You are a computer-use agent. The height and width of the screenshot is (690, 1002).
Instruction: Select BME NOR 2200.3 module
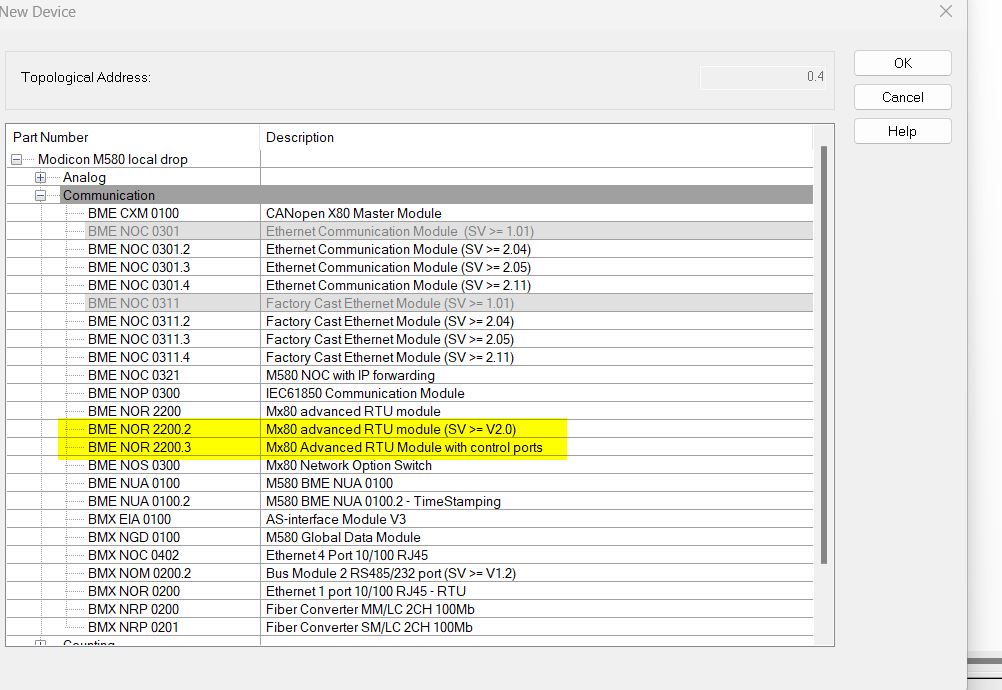[139, 447]
